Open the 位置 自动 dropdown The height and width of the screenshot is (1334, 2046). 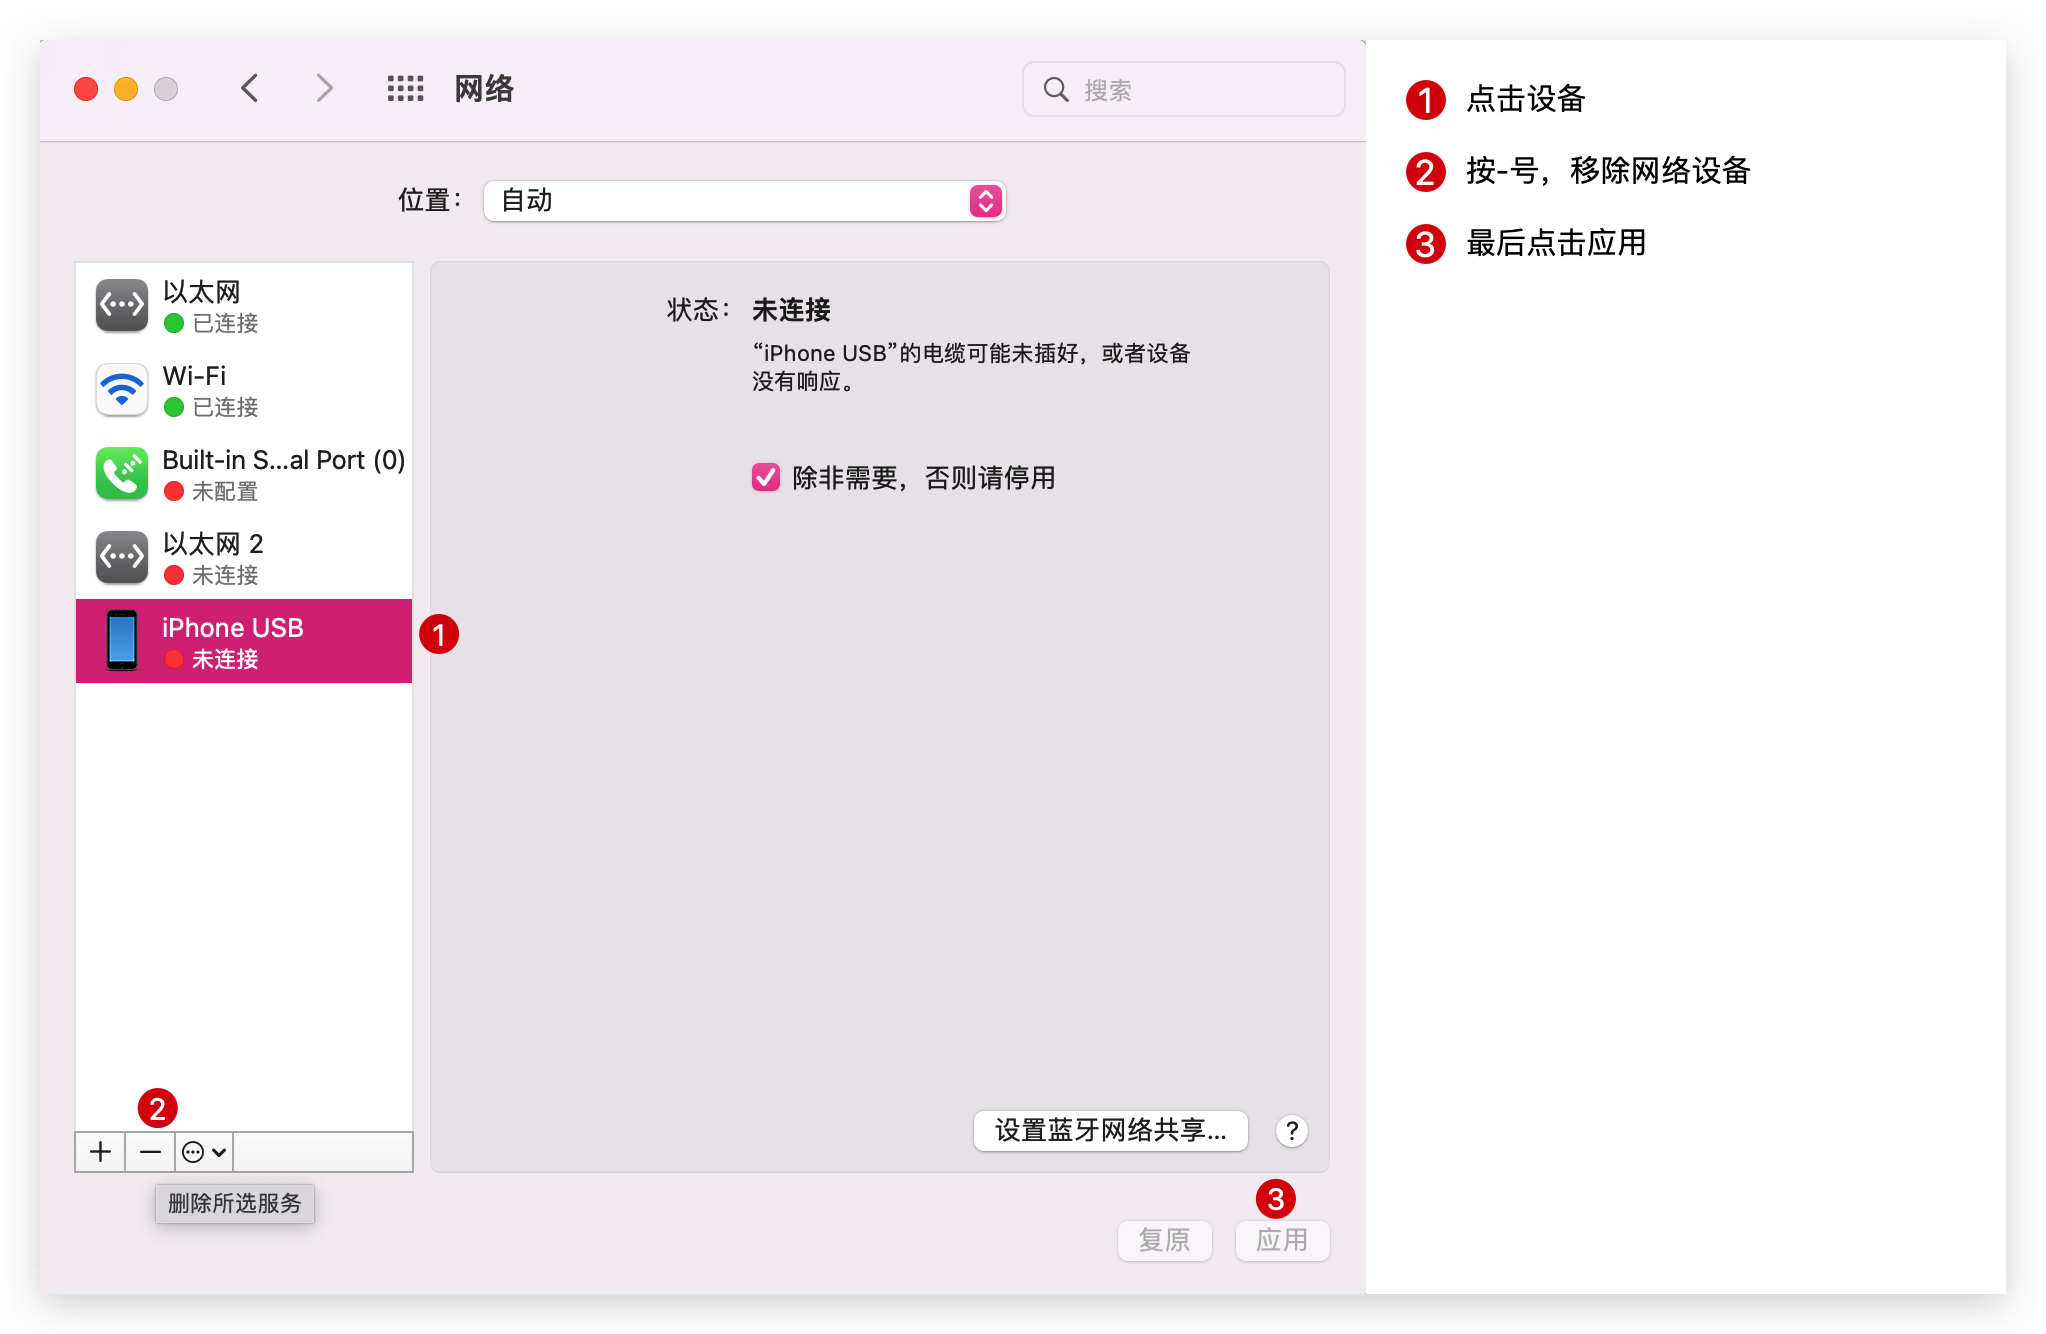[x=744, y=201]
